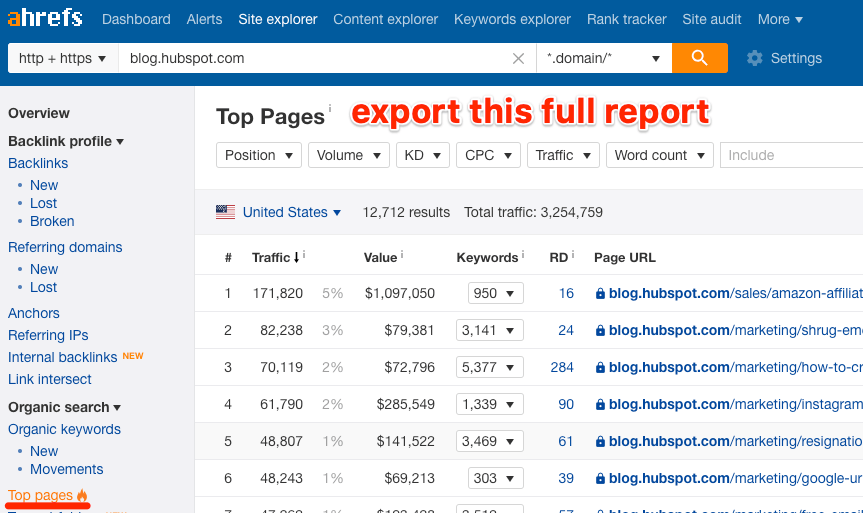Click the info icon next to Keywords column
The width and height of the screenshot is (863, 513).
point(523,256)
